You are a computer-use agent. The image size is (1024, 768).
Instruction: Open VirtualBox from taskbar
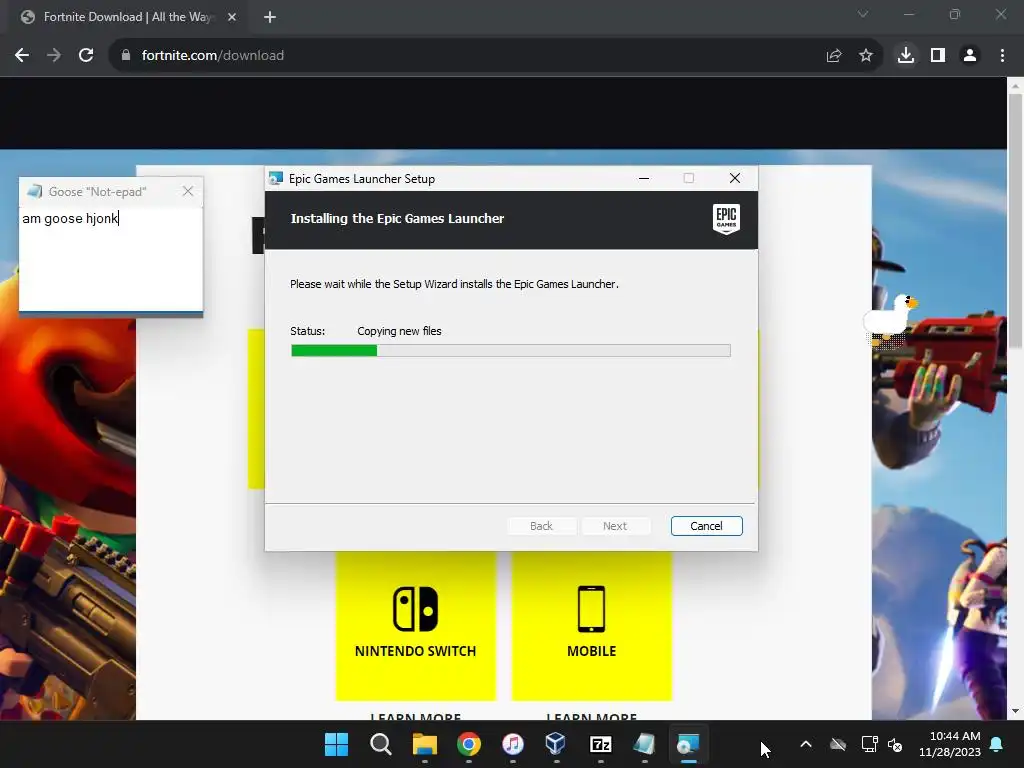click(x=556, y=744)
